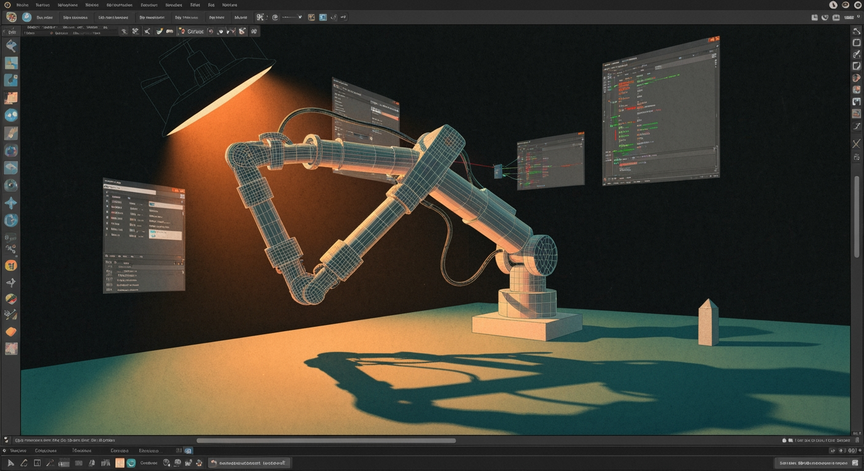Select the spotlight lamp wireframe object

click(x=209, y=87)
